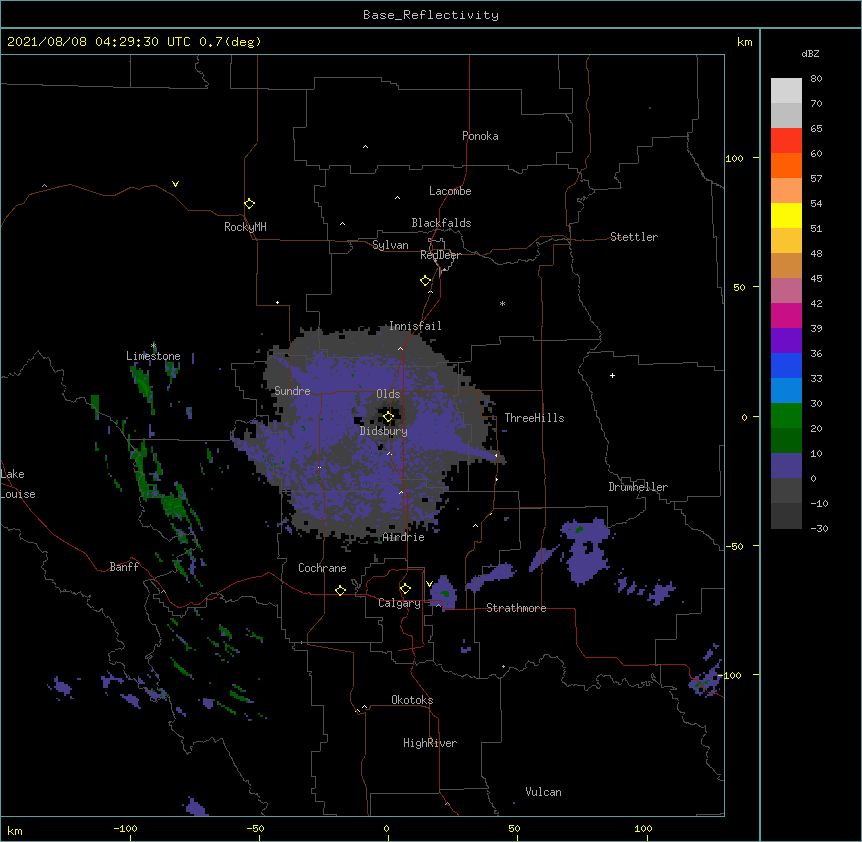
Task: Click the Airdrie city label
Action: pyautogui.click(x=403, y=537)
